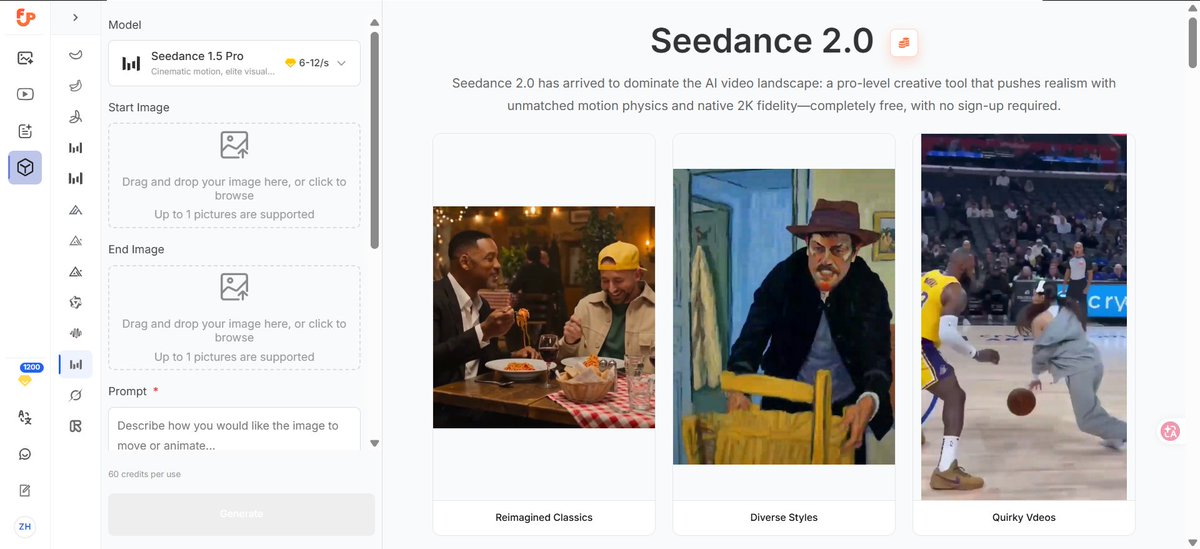Open the pasta dinner video thumbnail
Screen dimensions: 1200x549
point(544,317)
